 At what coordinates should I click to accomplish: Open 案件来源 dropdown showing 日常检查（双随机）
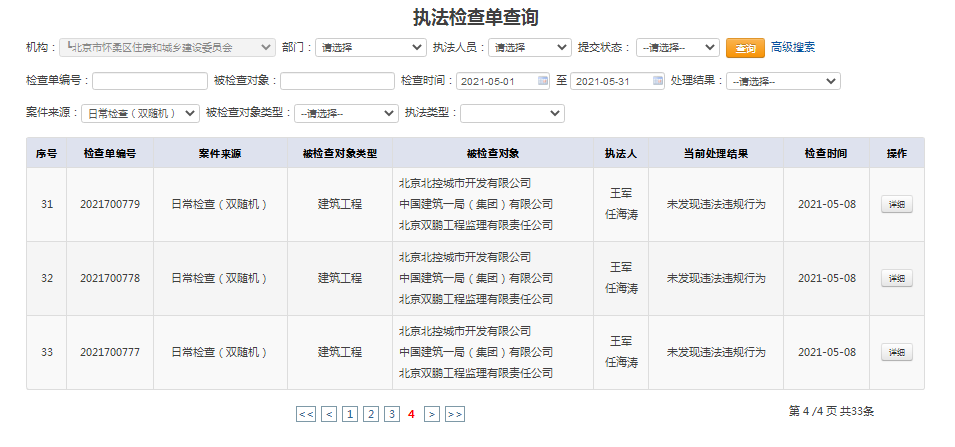(140, 113)
